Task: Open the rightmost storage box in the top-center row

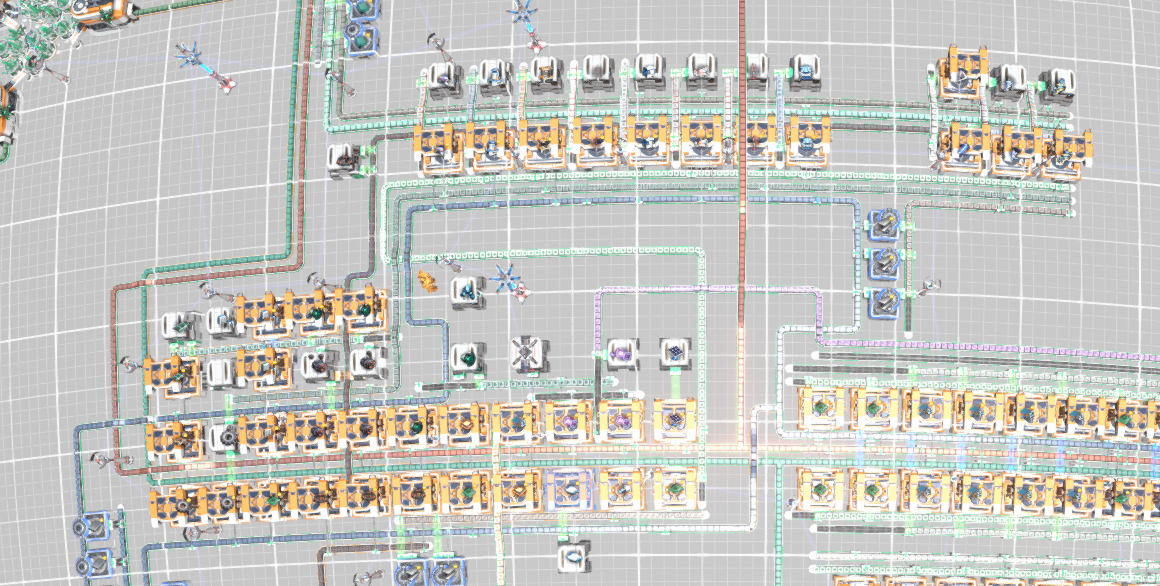Action: (x=804, y=70)
